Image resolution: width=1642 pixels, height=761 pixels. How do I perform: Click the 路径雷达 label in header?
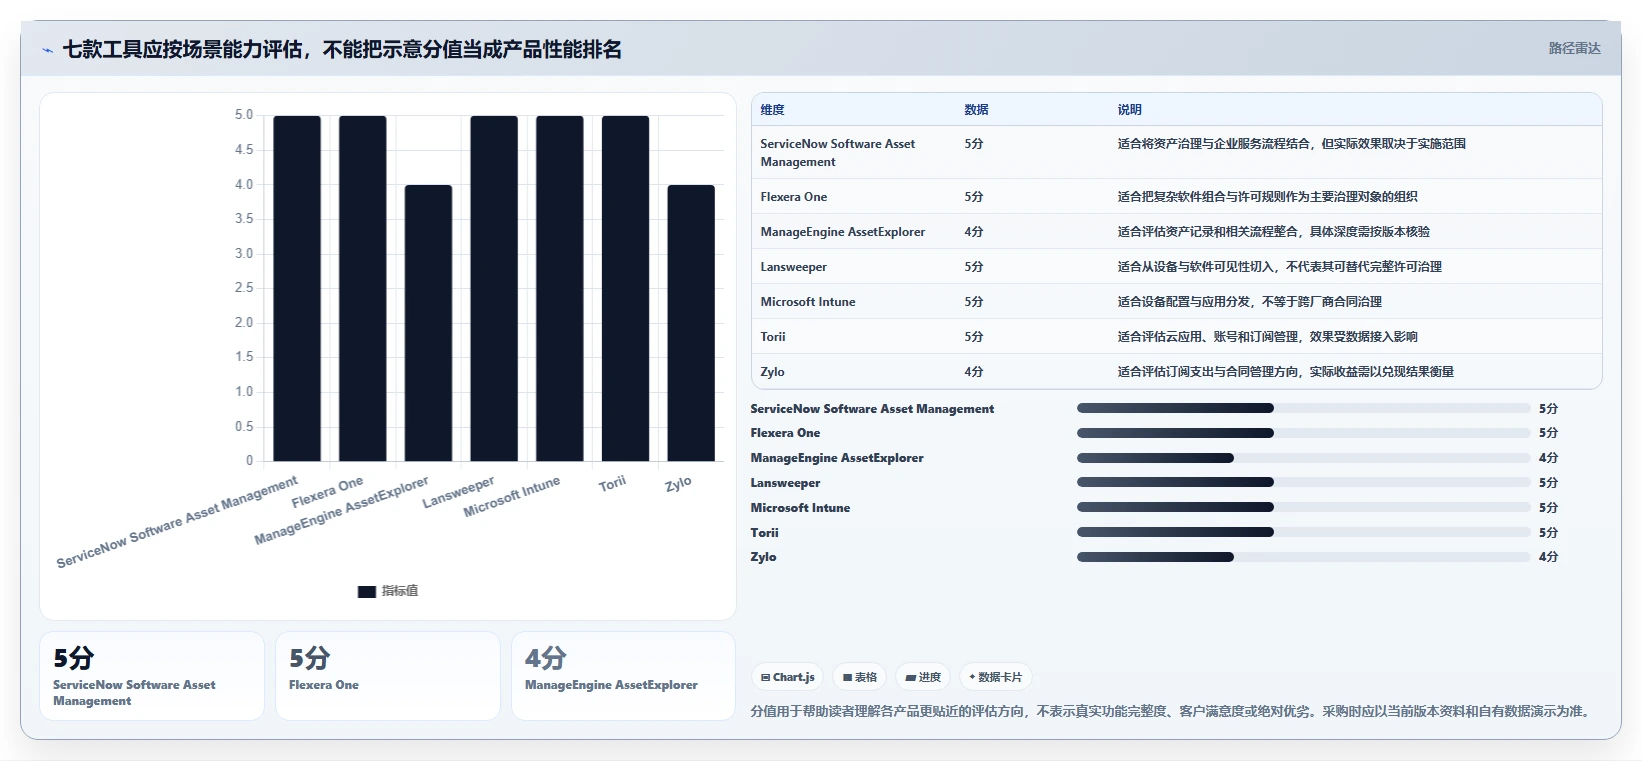pyautogui.click(x=1574, y=48)
